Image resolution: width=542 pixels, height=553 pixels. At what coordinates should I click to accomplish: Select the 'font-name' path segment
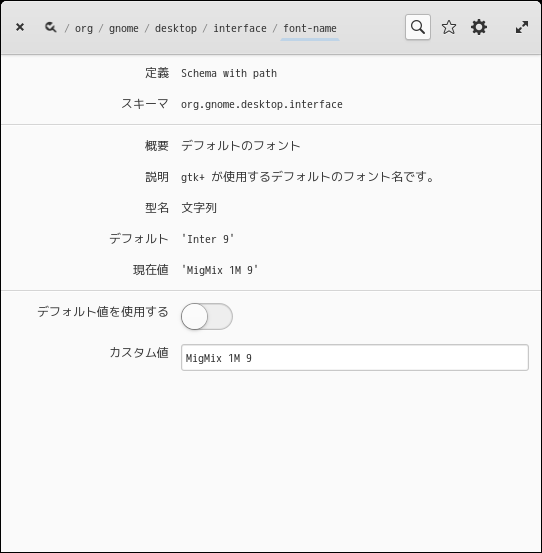(310, 28)
